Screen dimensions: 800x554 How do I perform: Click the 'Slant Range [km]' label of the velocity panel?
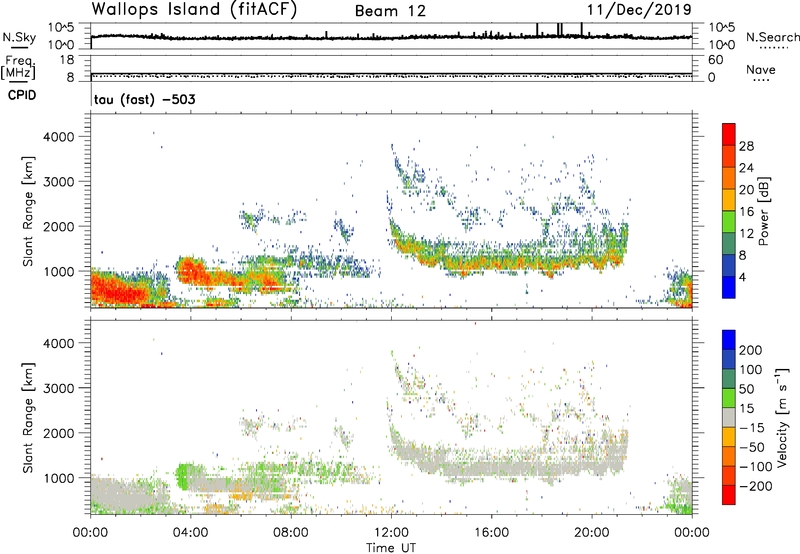click(x=28, y=418)
